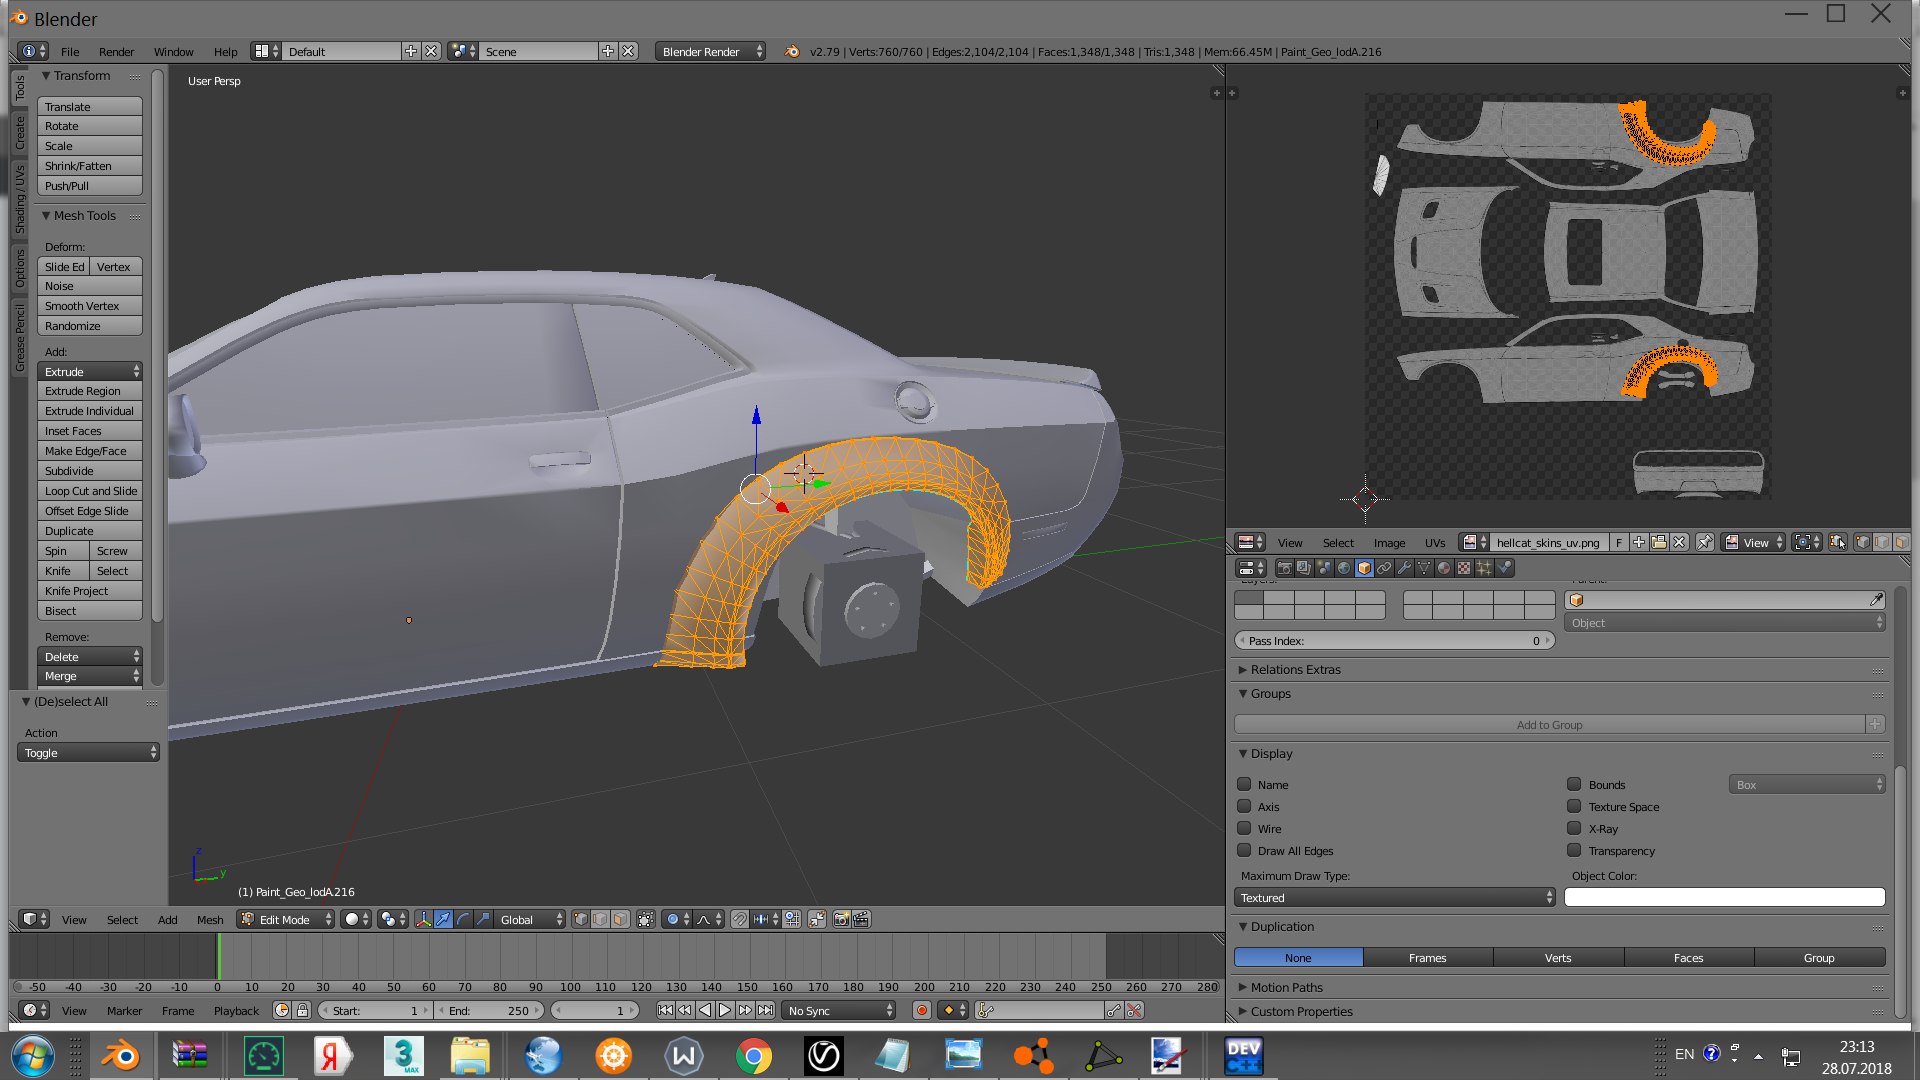
Task: Click the Loop Cut and Slide button
Action: coord(90,491)
